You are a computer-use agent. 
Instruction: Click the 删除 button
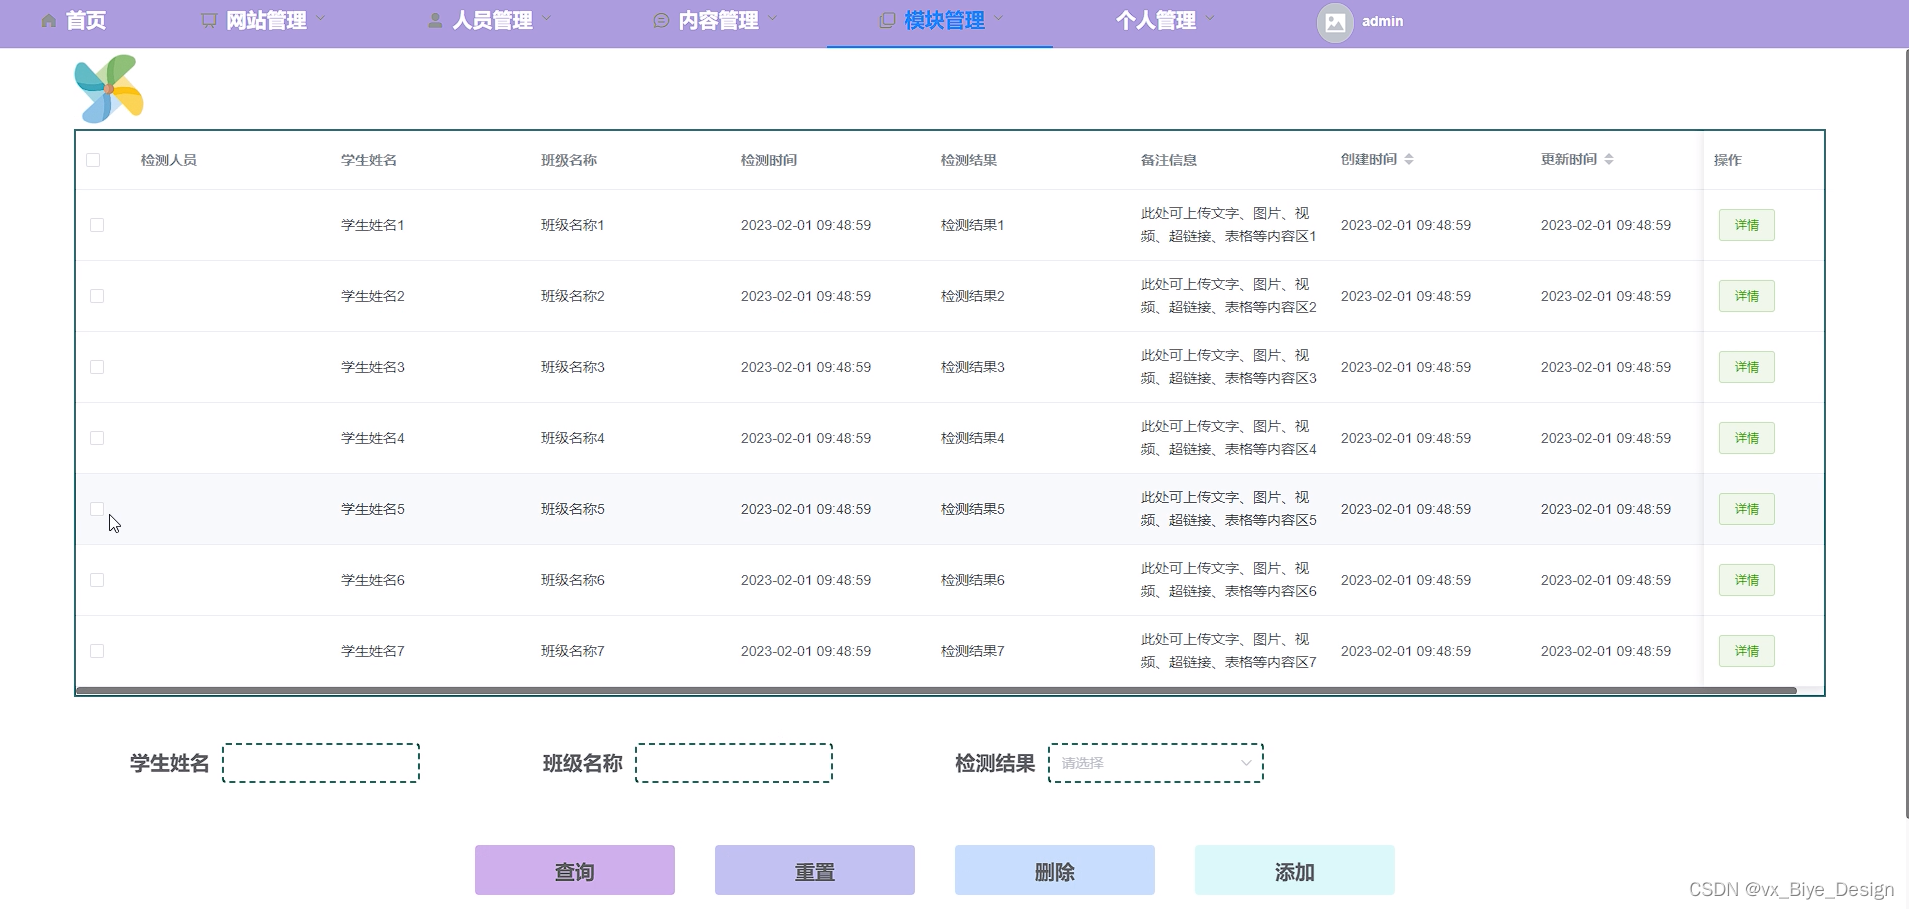pos(1055,870)
